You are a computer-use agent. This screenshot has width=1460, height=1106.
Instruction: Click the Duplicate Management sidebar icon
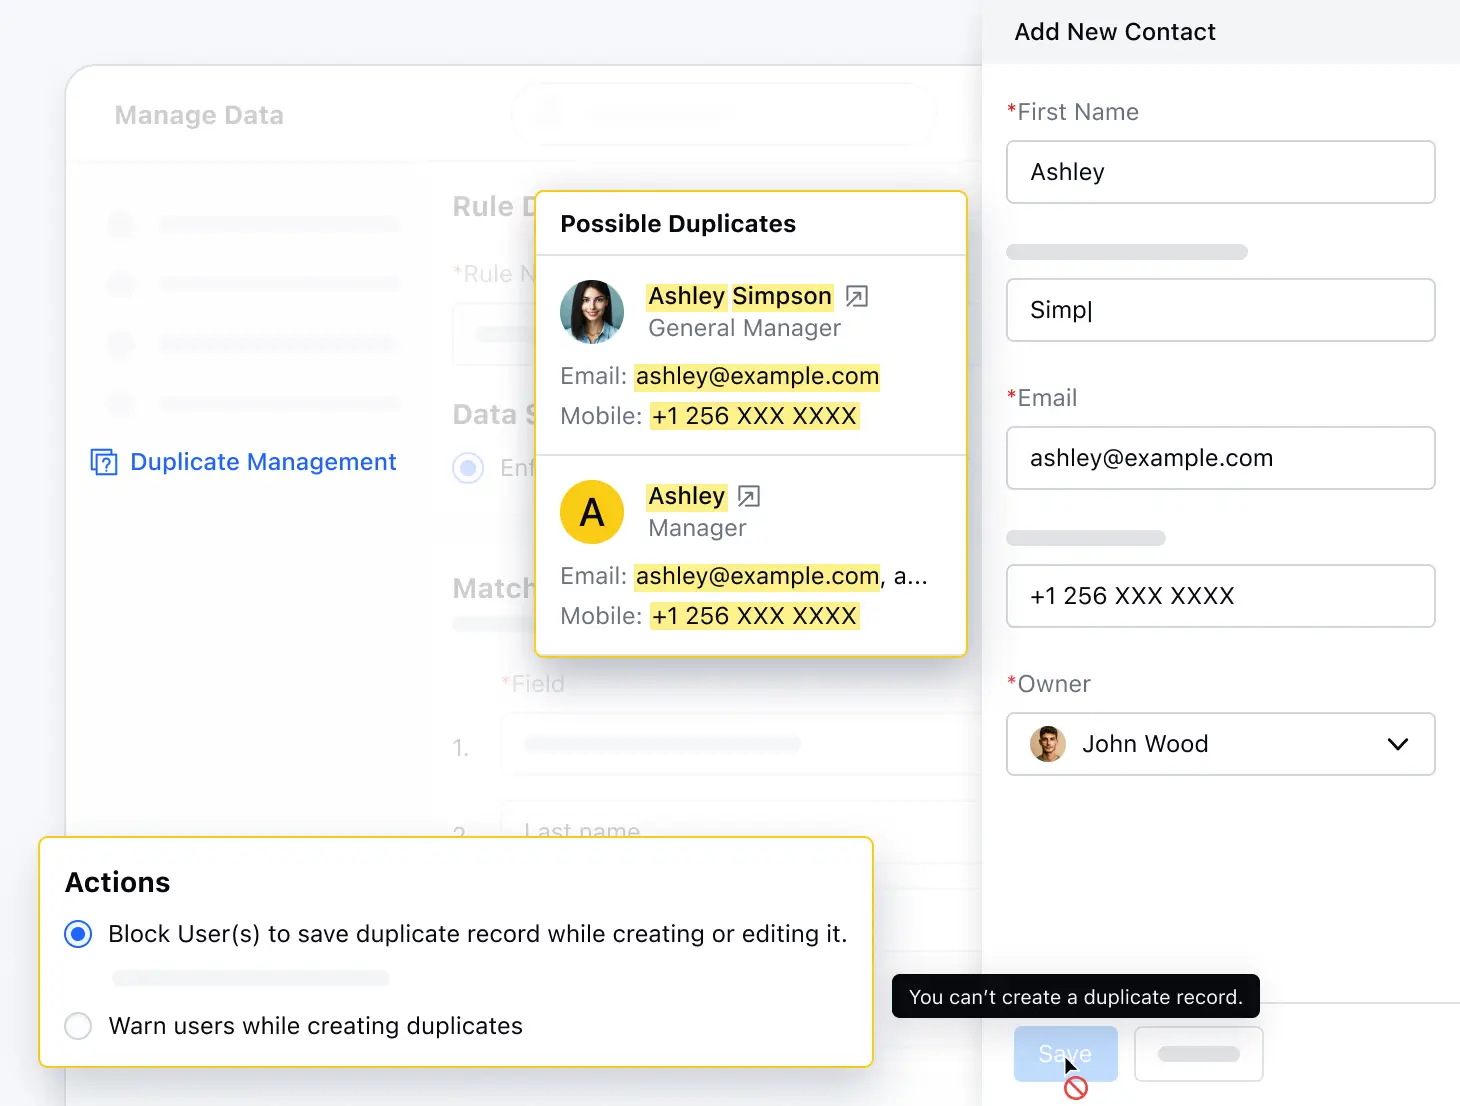pyautogui.click(x=104, y=462)
